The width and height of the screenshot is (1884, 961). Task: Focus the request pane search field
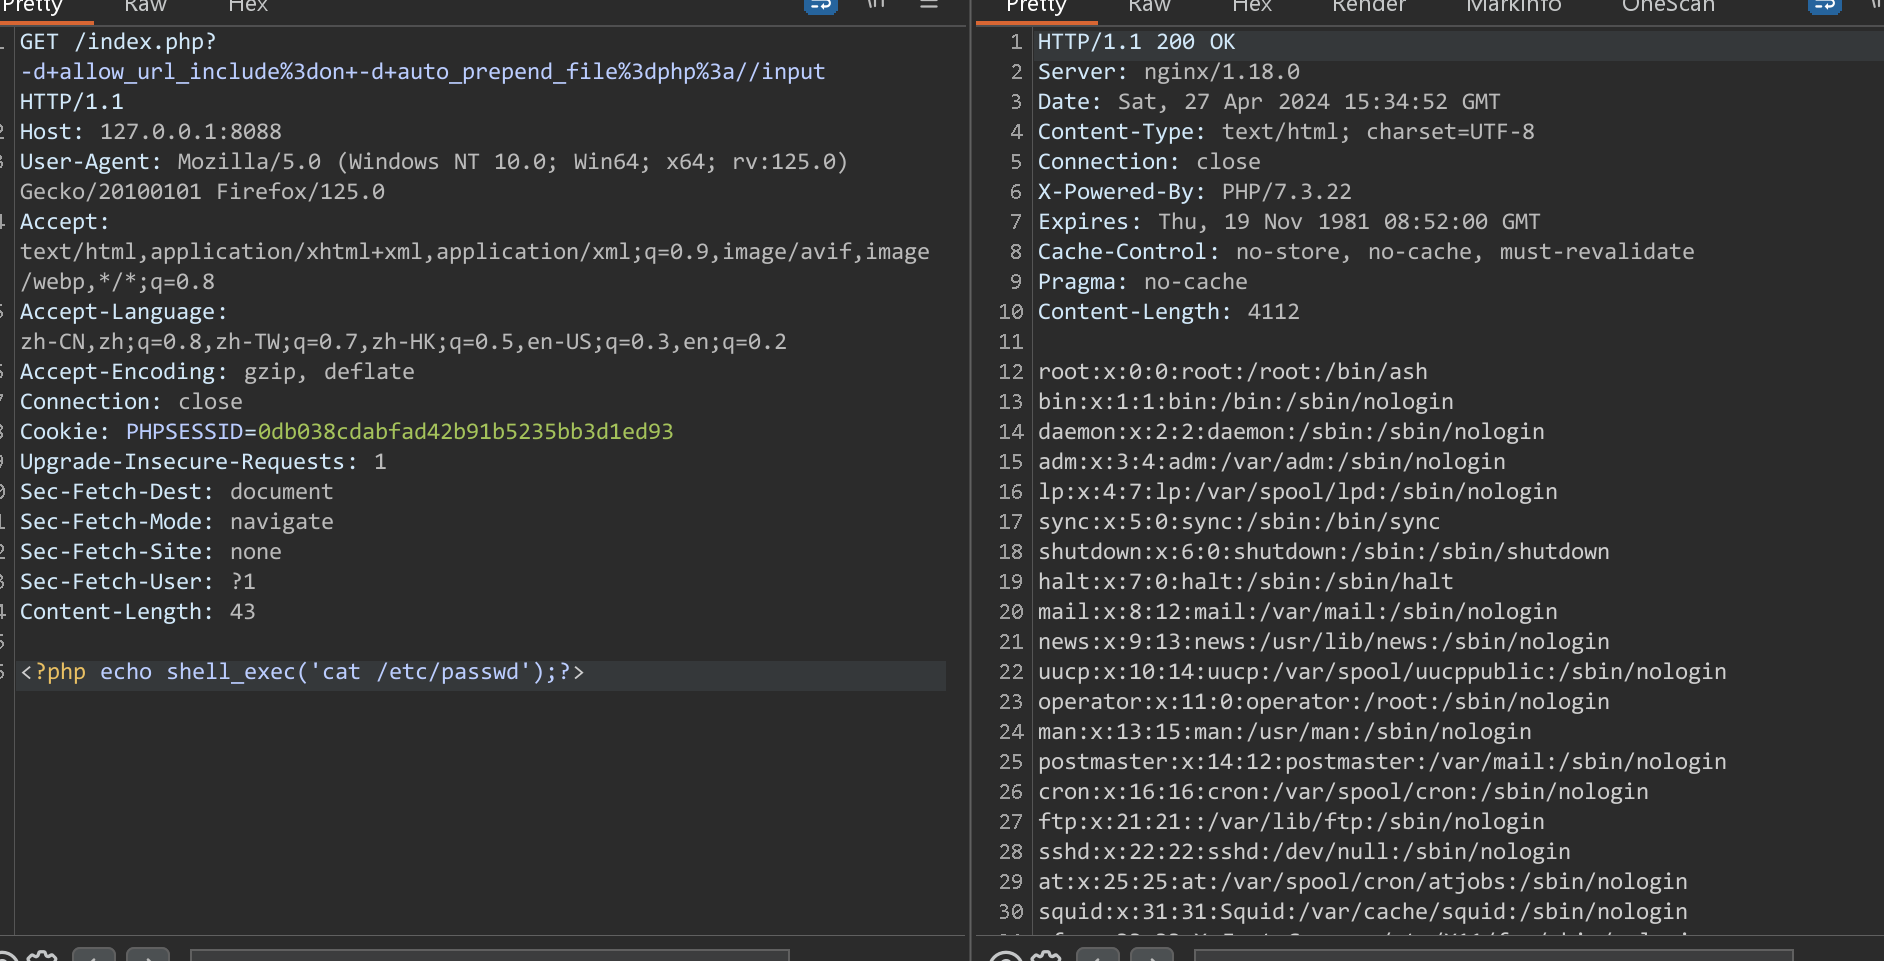pos(489,955)
